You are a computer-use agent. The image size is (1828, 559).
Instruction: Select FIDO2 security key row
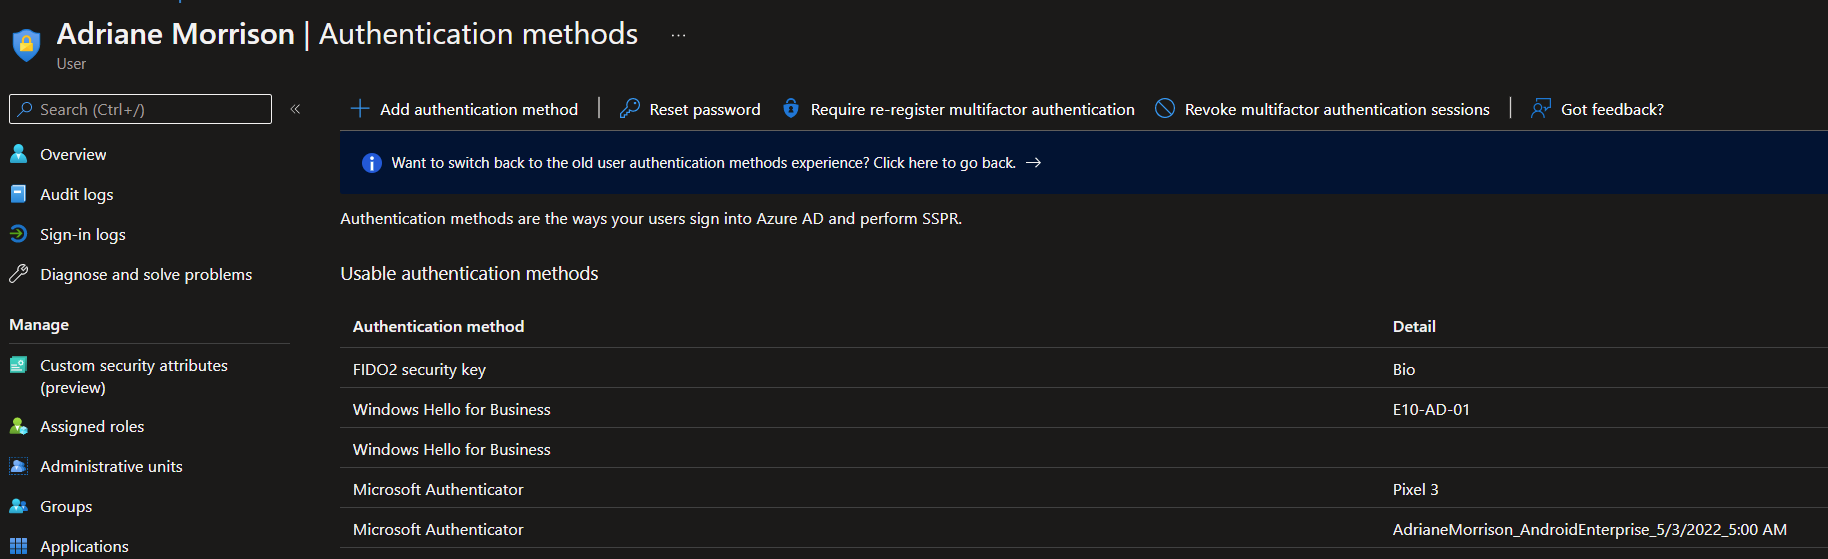[x=1084, y=368]
